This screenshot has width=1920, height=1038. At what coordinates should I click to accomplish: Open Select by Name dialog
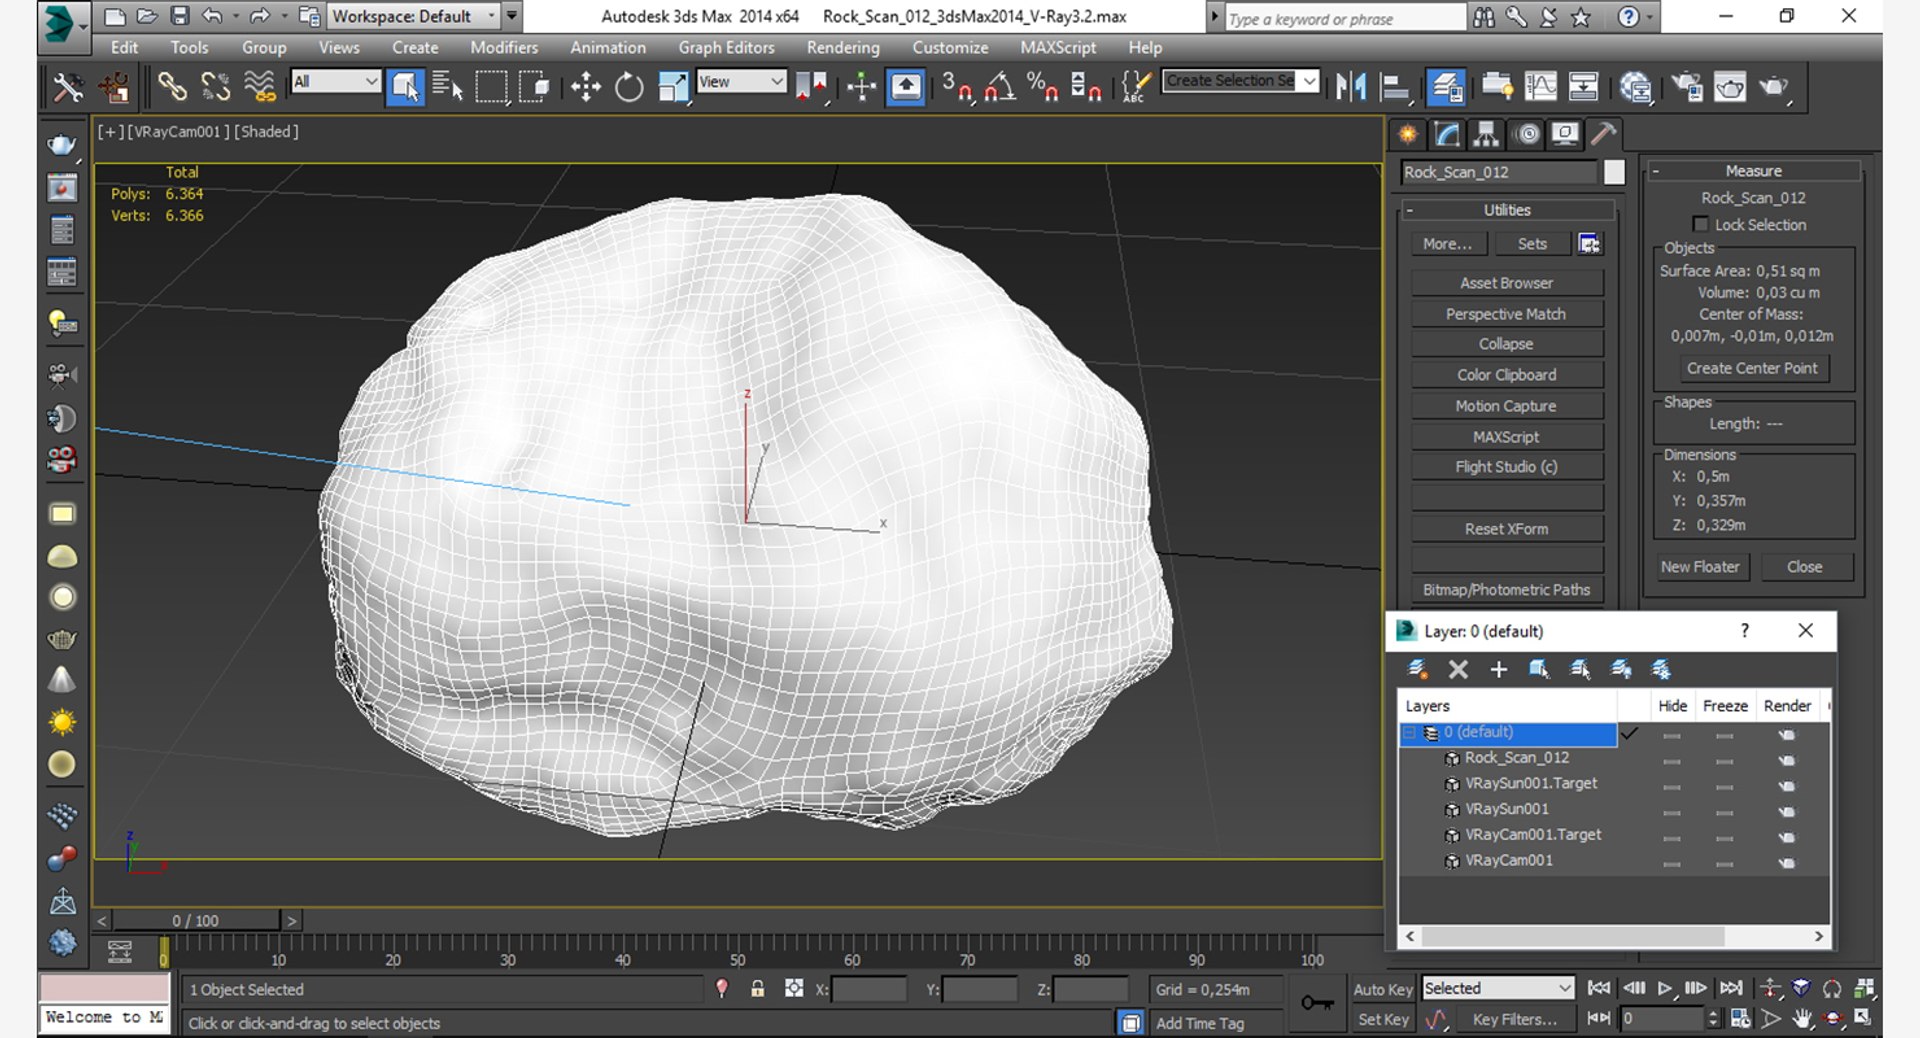click(x=447, y=87)
